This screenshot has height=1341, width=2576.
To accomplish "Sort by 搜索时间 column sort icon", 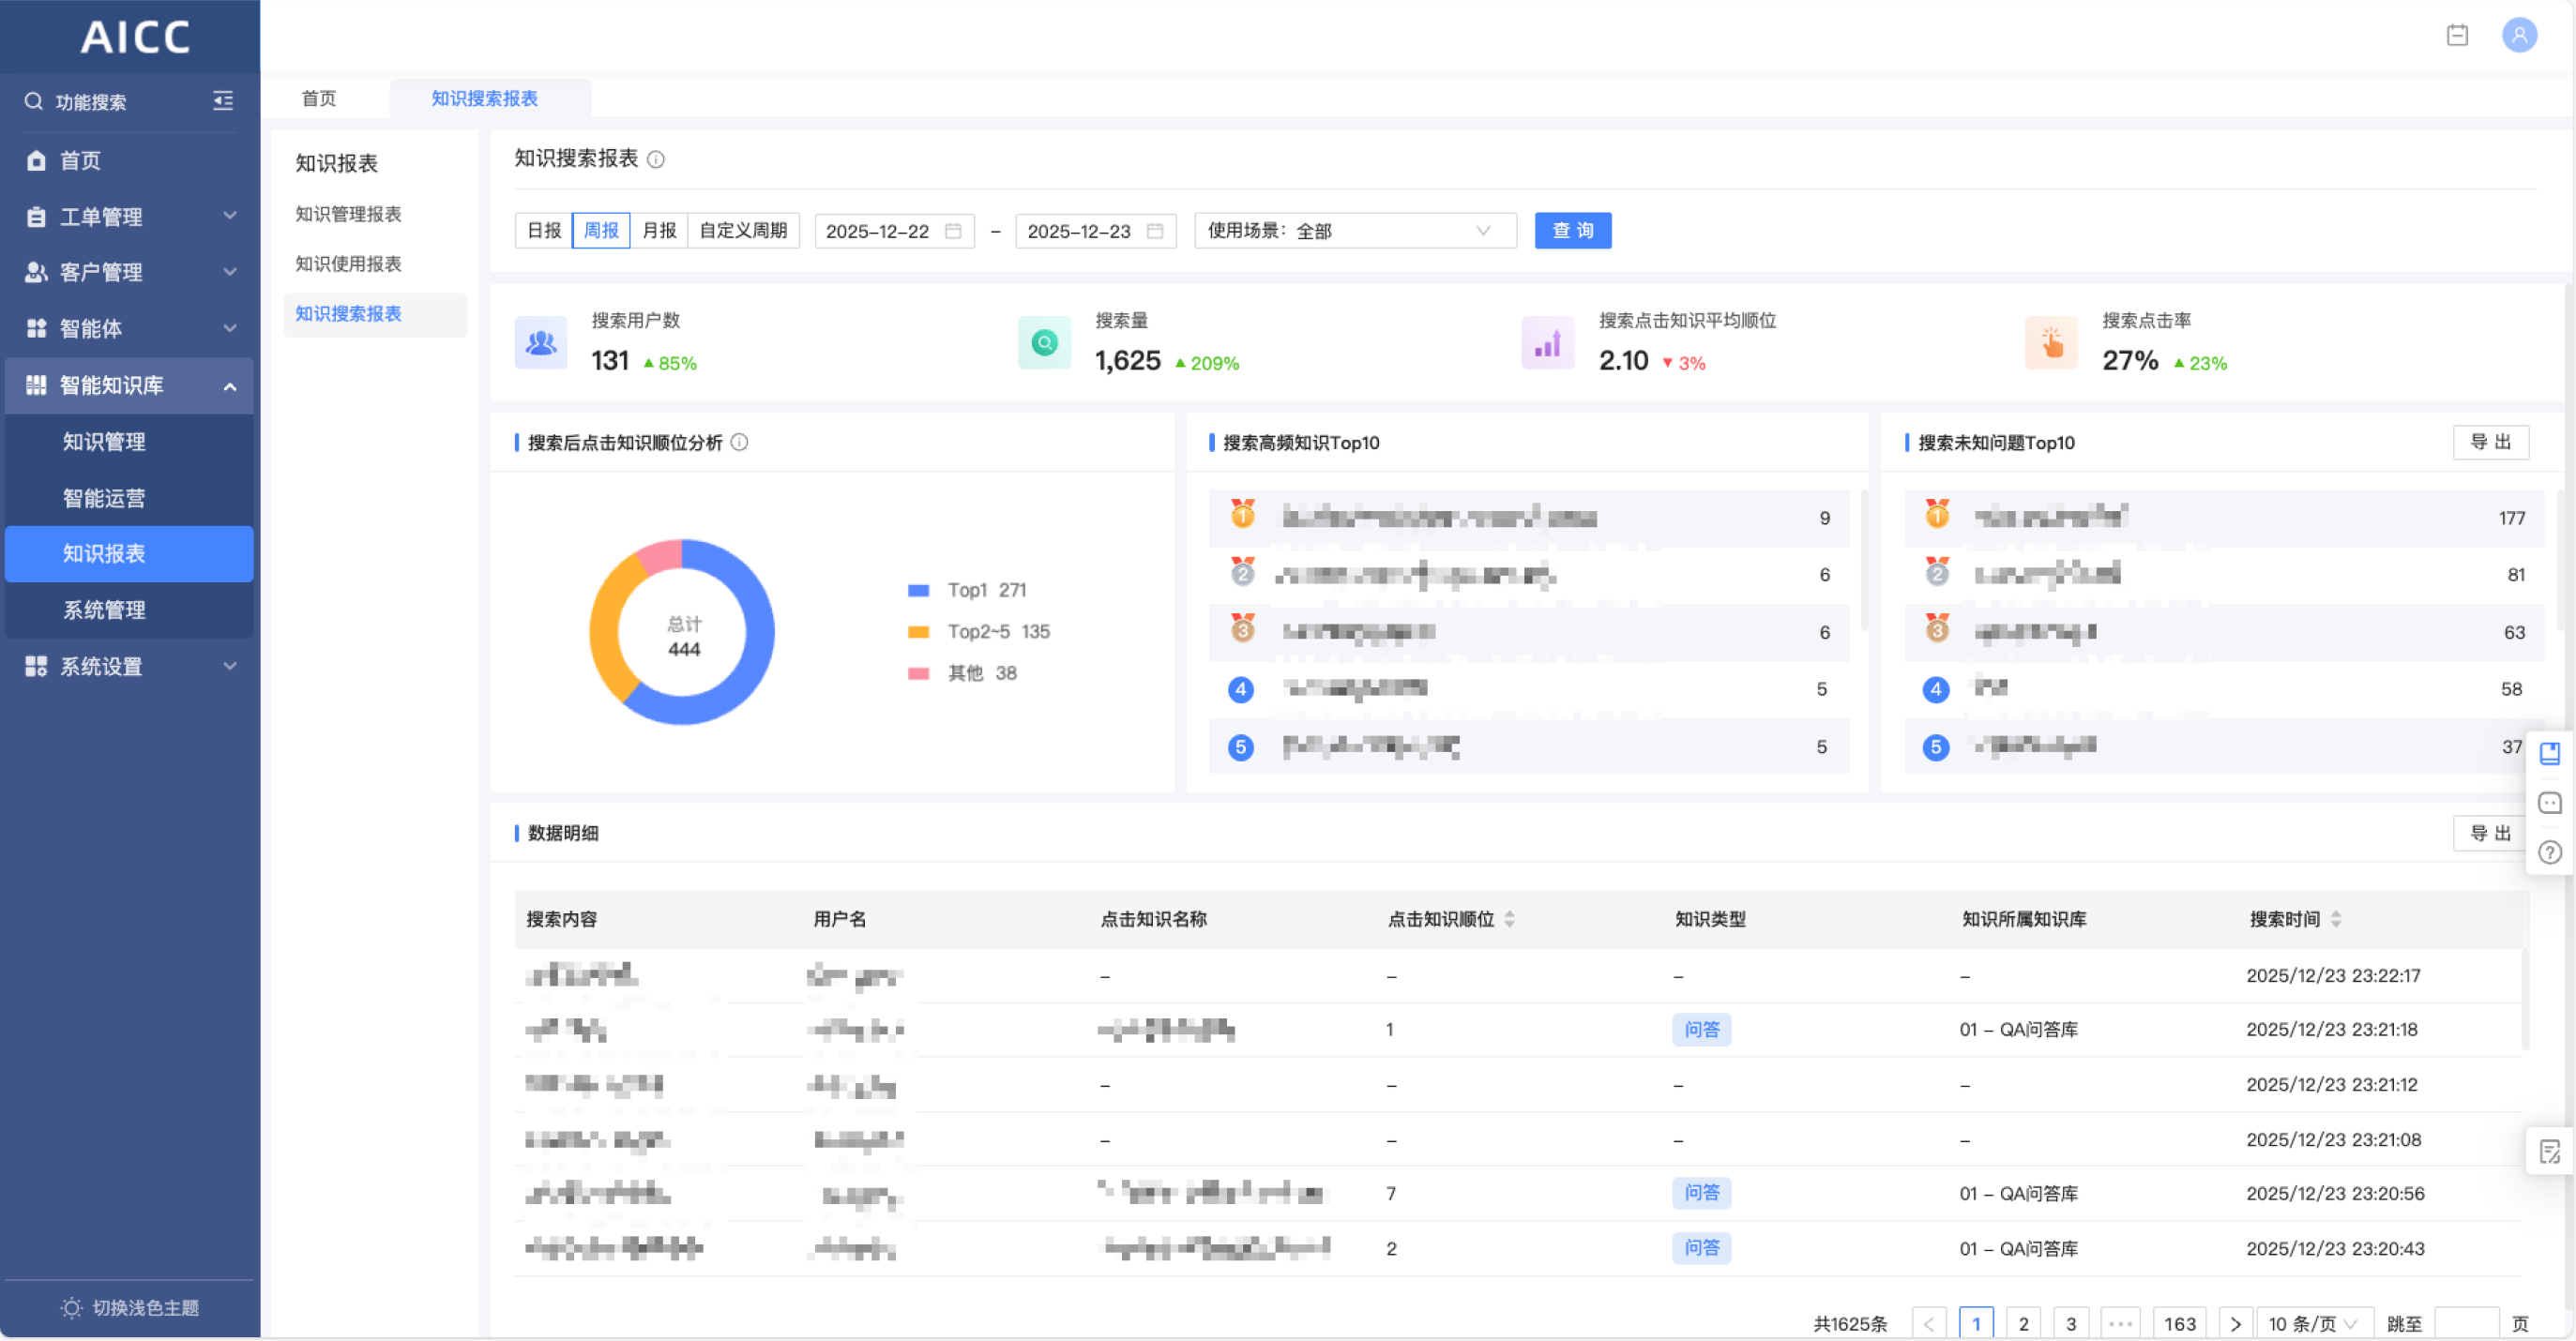I will coord(2336,920).
